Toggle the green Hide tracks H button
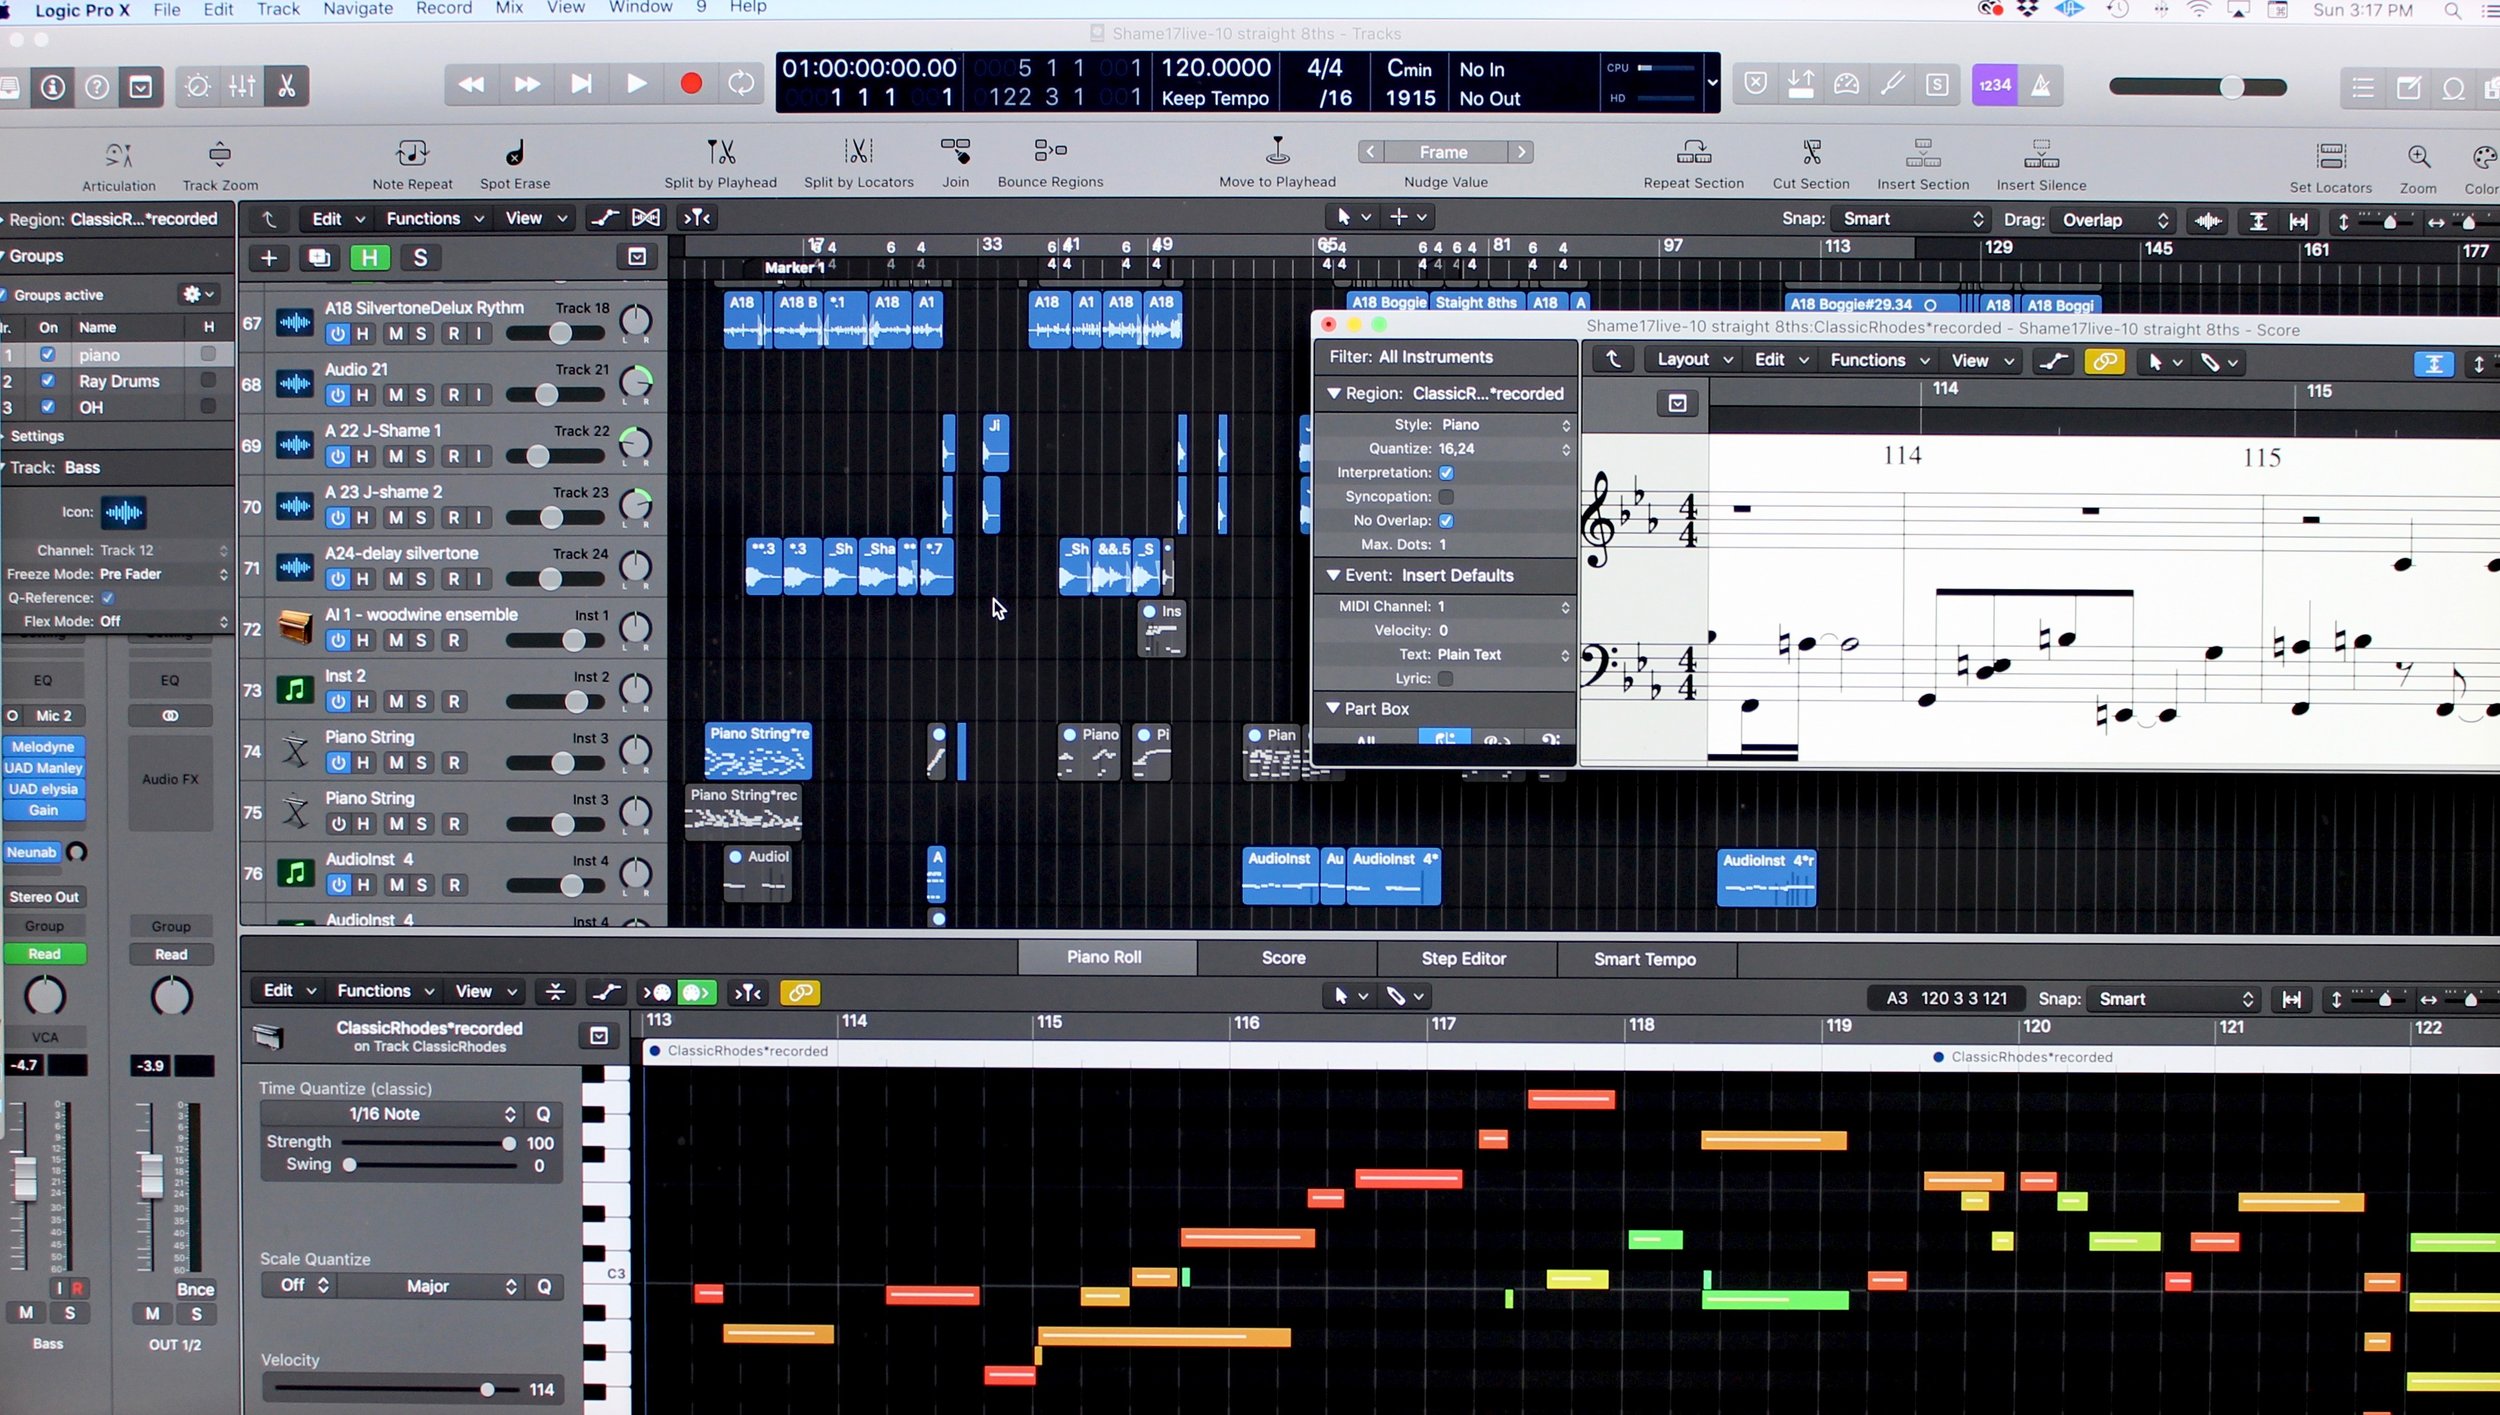Screen dimensions: 2500x1415 369,258
